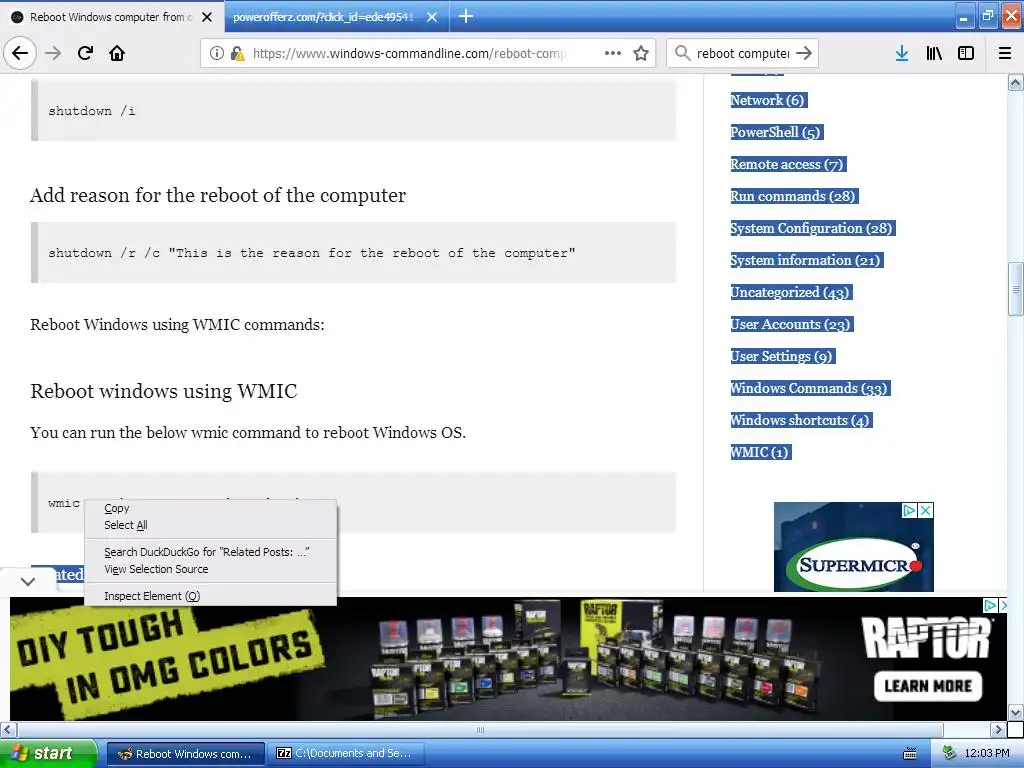Open System Configuration (28) link
Viewport: 1024px width, 768px height.
(x=812, y=229)
